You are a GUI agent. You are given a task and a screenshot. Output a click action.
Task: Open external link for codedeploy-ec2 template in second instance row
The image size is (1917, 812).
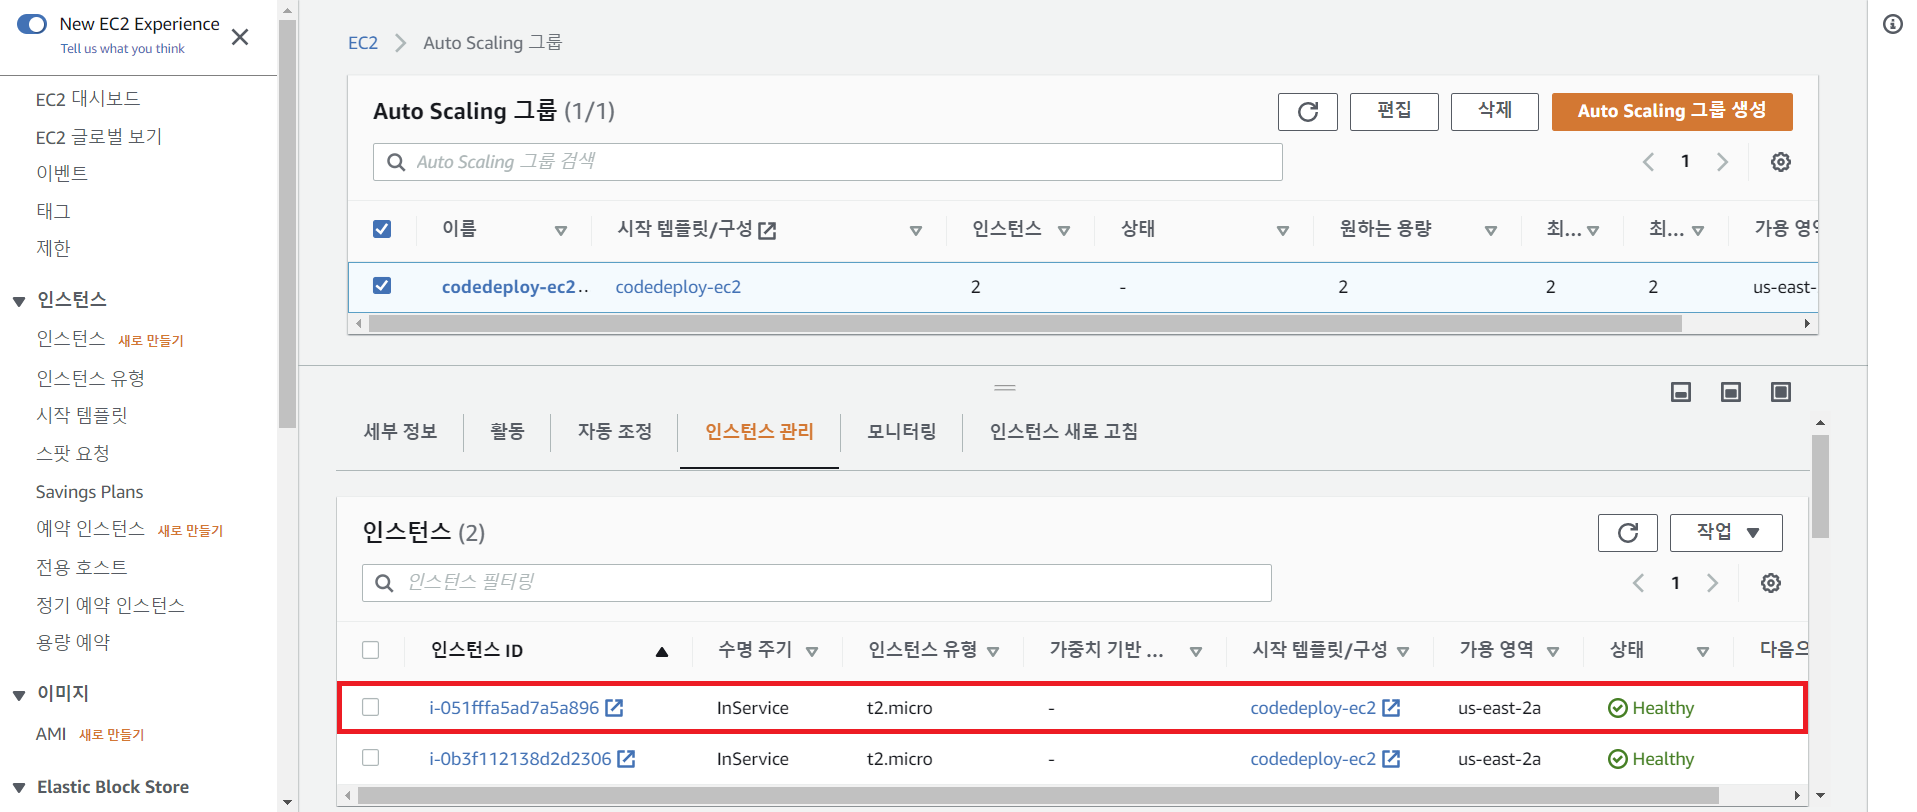coord(1391,759)
